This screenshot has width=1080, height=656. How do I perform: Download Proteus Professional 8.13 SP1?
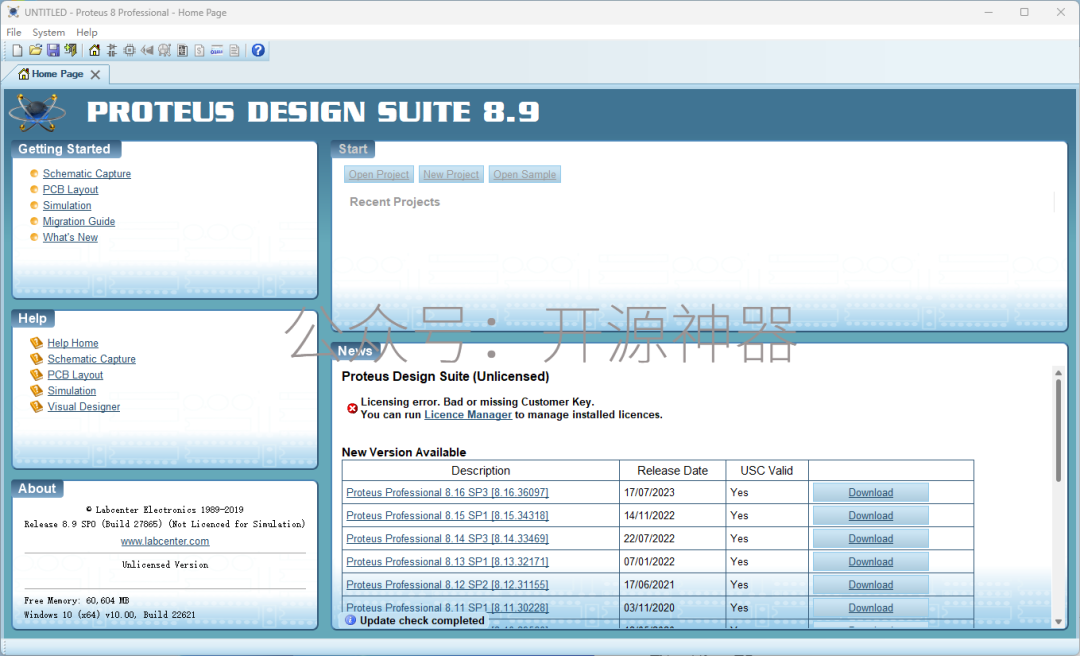point(871,562)
